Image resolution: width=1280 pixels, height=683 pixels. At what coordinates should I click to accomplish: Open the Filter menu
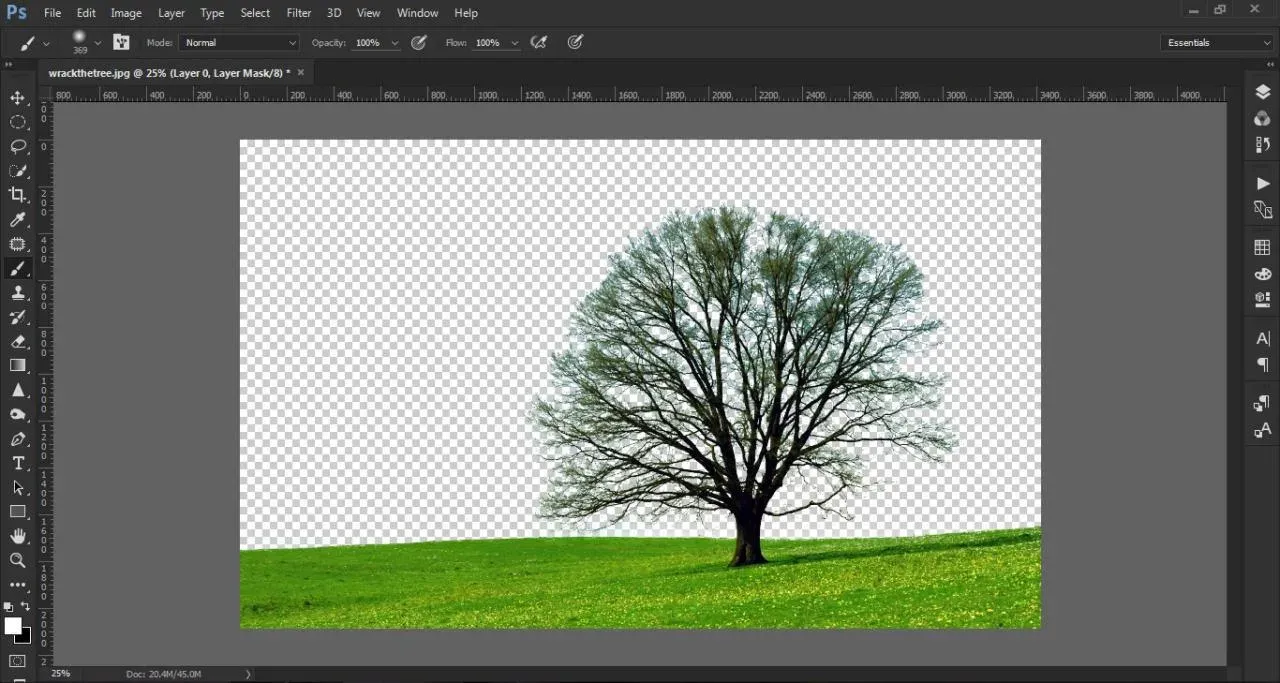(x=299, y=13)
